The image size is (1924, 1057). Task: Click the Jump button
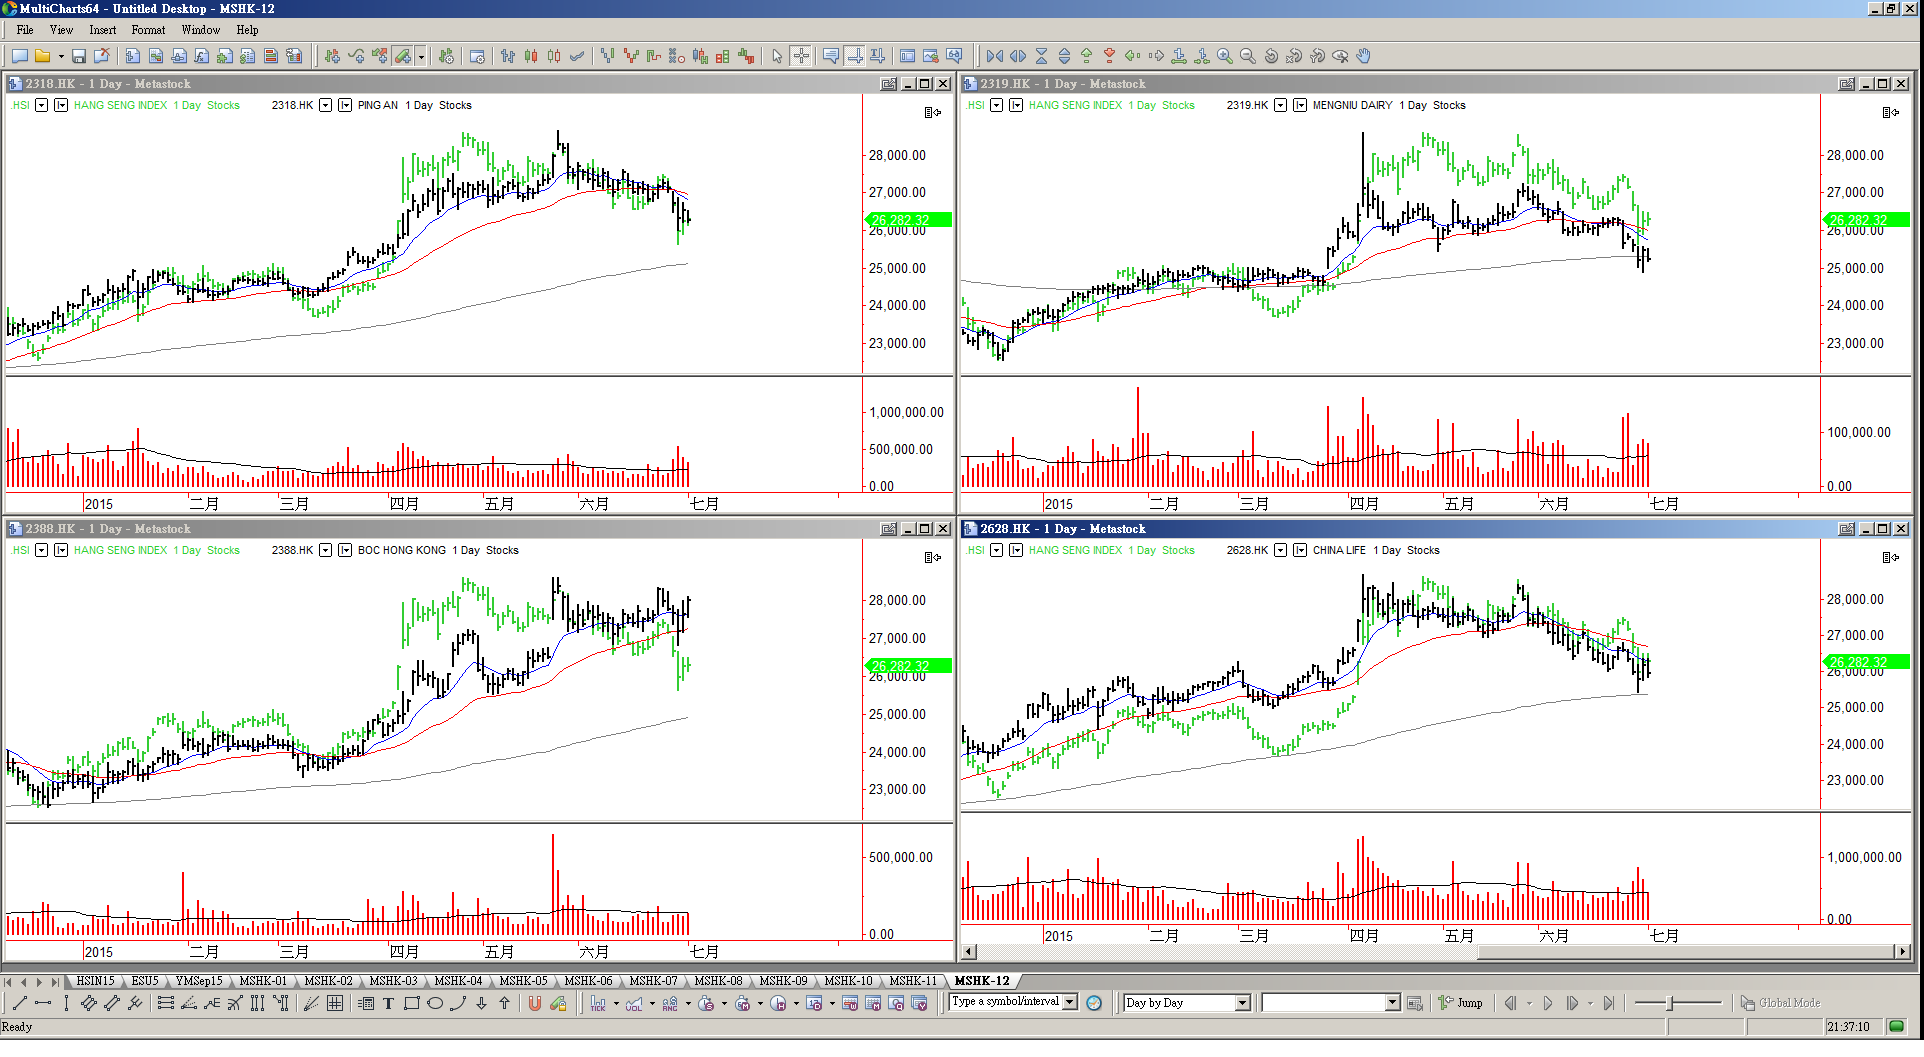tap(1461, 1003)
